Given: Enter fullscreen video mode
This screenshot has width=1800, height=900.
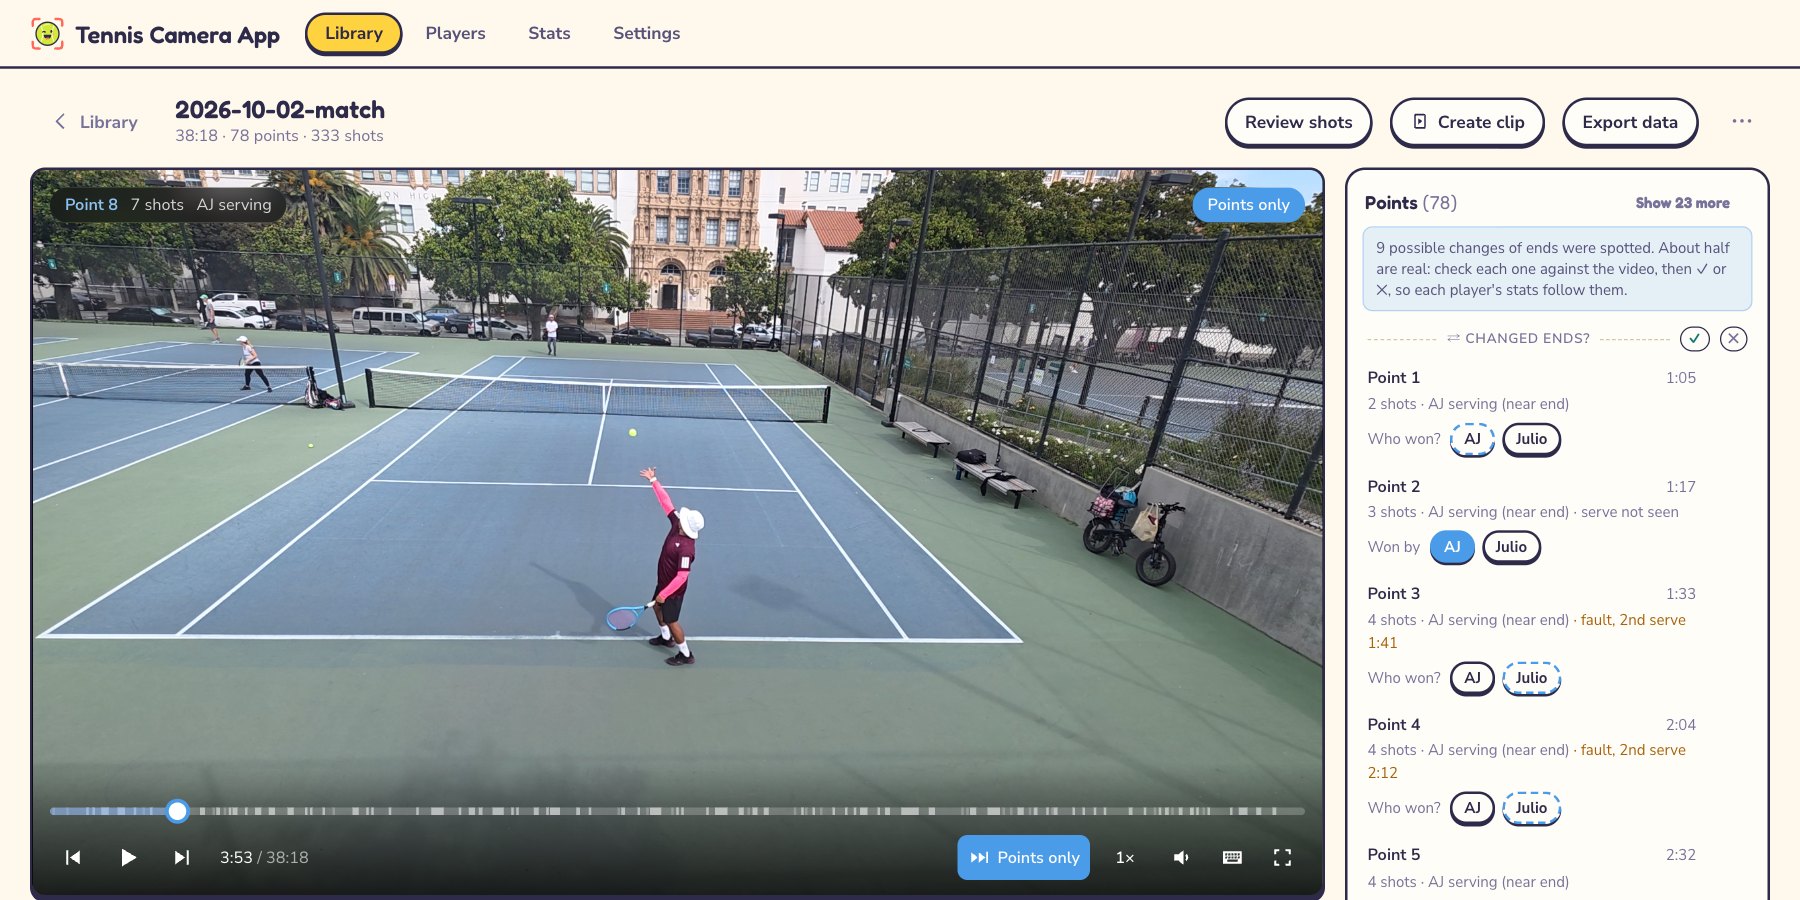Looking at the screenshot, I should [x=1282, y=857].
